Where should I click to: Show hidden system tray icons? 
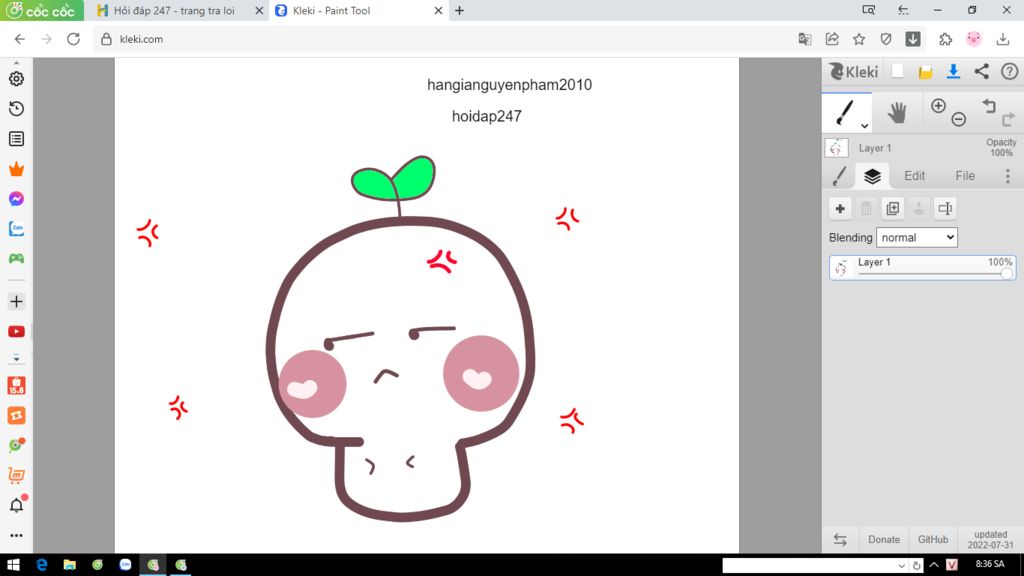tap(934, 565)
